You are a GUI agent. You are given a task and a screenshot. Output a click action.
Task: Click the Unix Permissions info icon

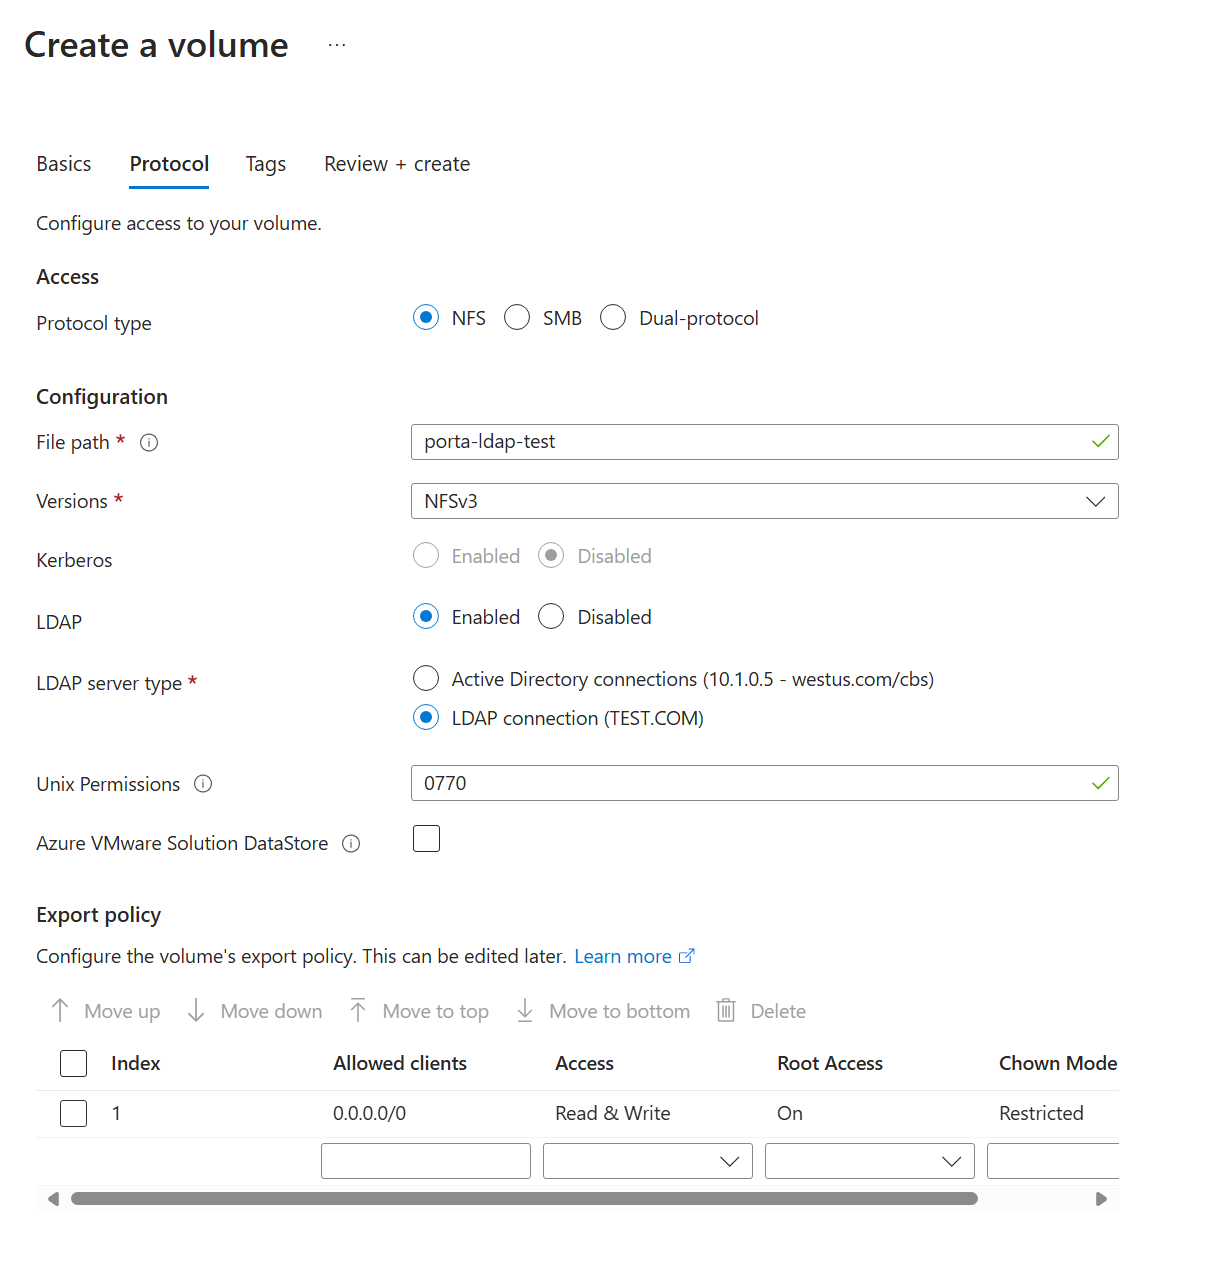pyautogui.click(x=203, y=784)
